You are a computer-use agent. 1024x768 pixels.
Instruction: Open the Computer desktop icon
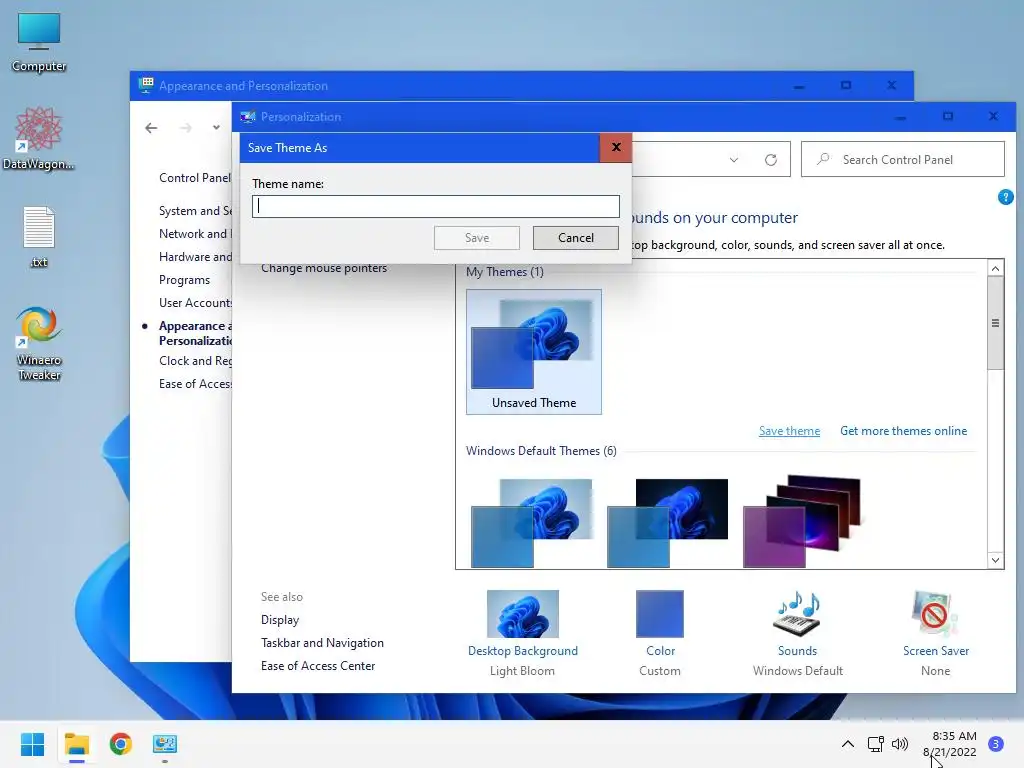[x=39, y=42]
